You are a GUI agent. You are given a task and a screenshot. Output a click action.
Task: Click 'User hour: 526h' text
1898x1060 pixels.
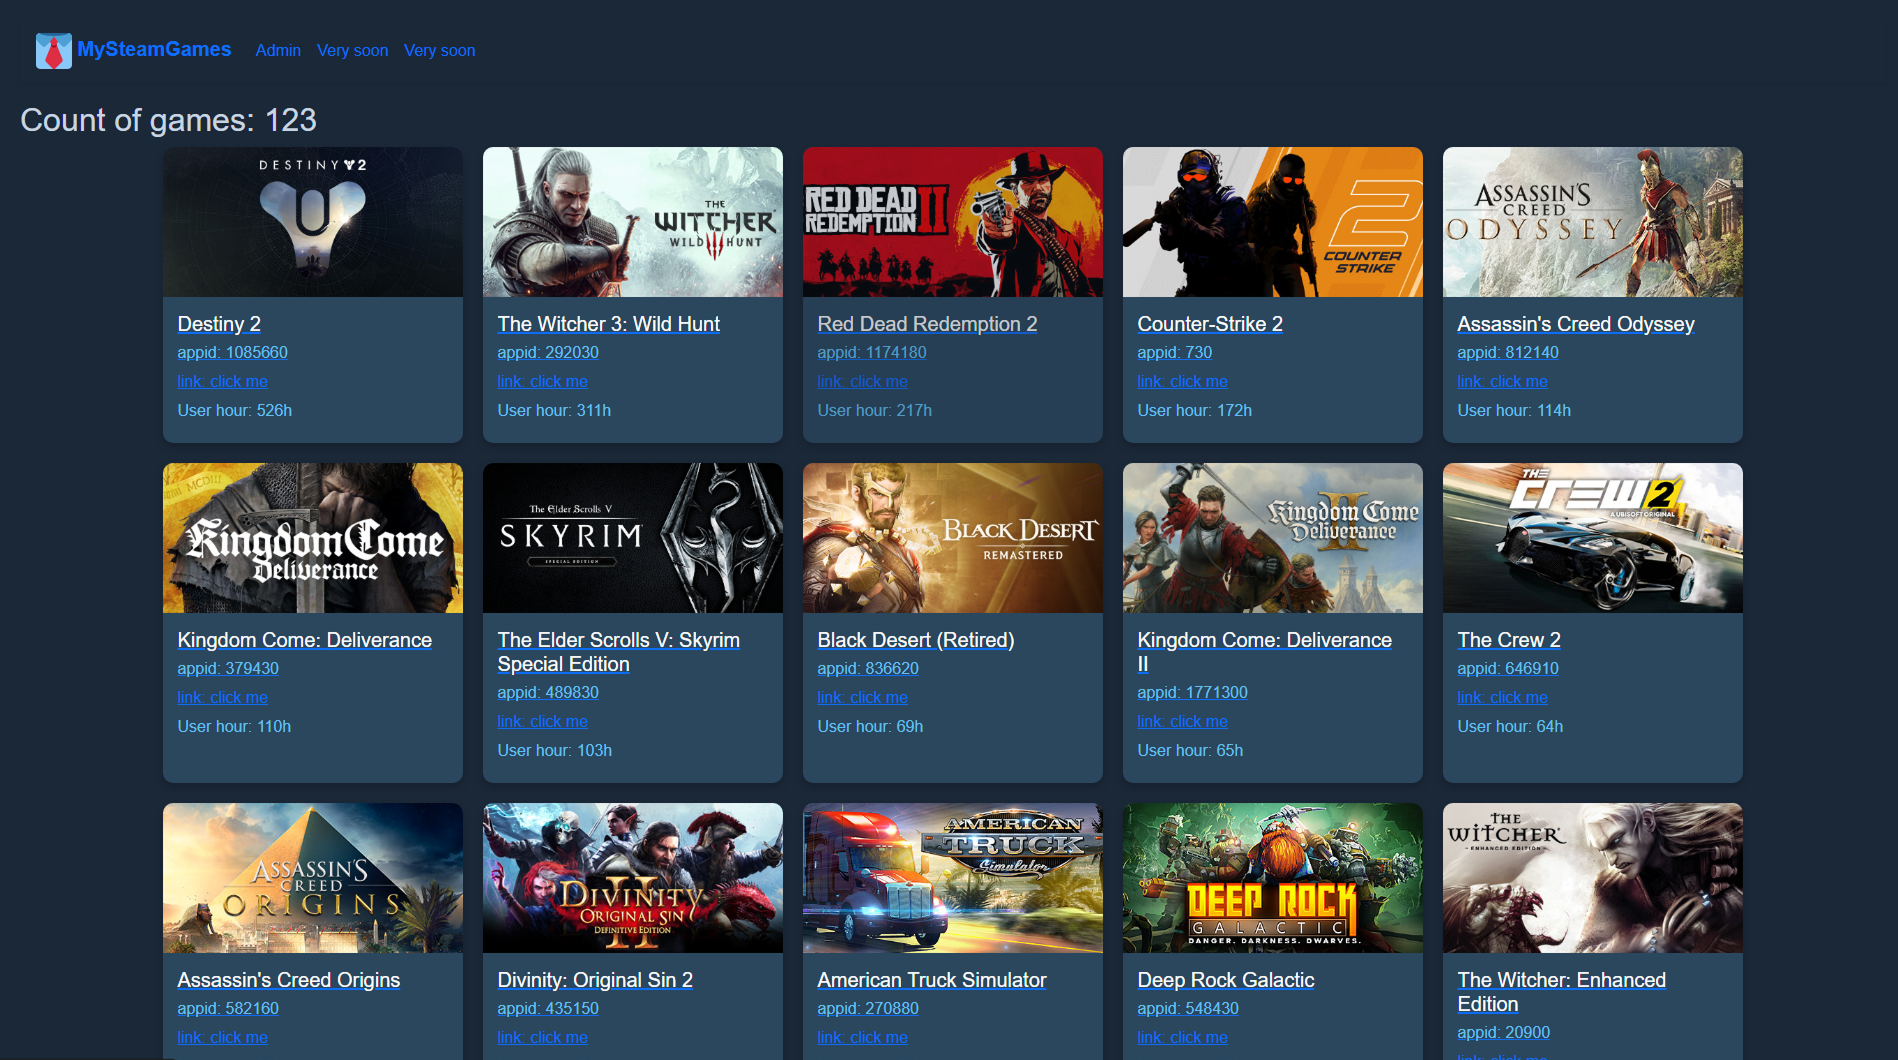(235, 411)
